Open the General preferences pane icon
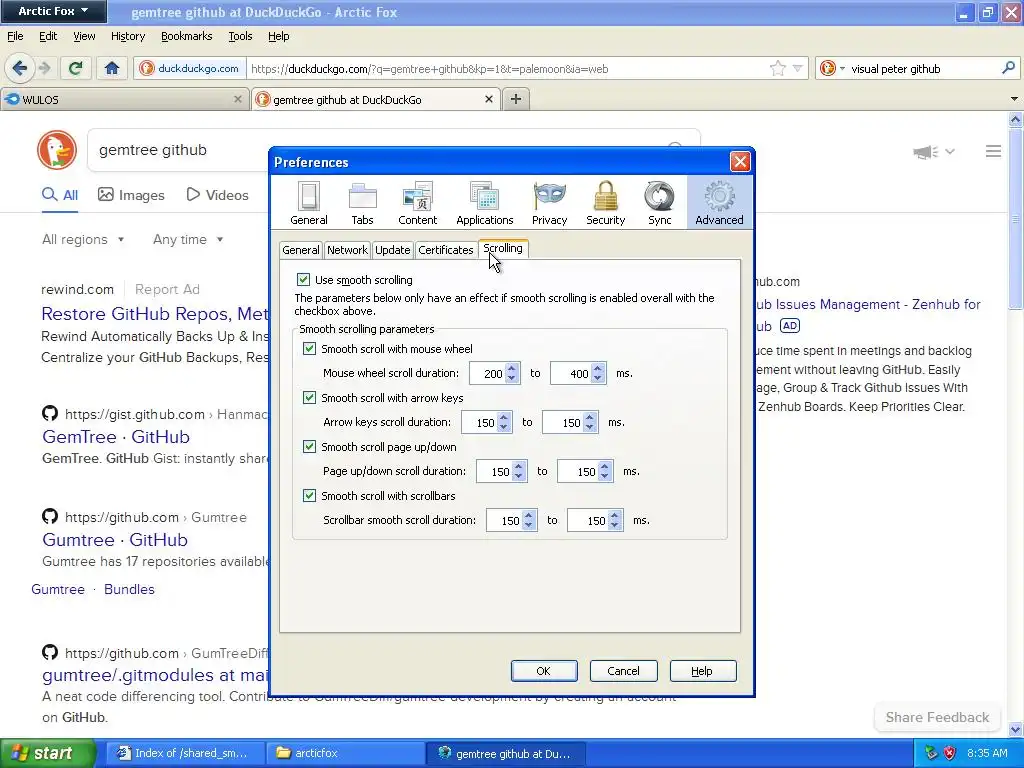 308,203
